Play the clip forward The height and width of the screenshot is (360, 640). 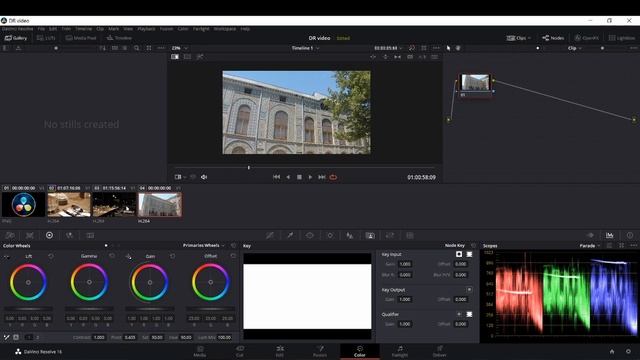pyautogui.click(x=310, y=177)
